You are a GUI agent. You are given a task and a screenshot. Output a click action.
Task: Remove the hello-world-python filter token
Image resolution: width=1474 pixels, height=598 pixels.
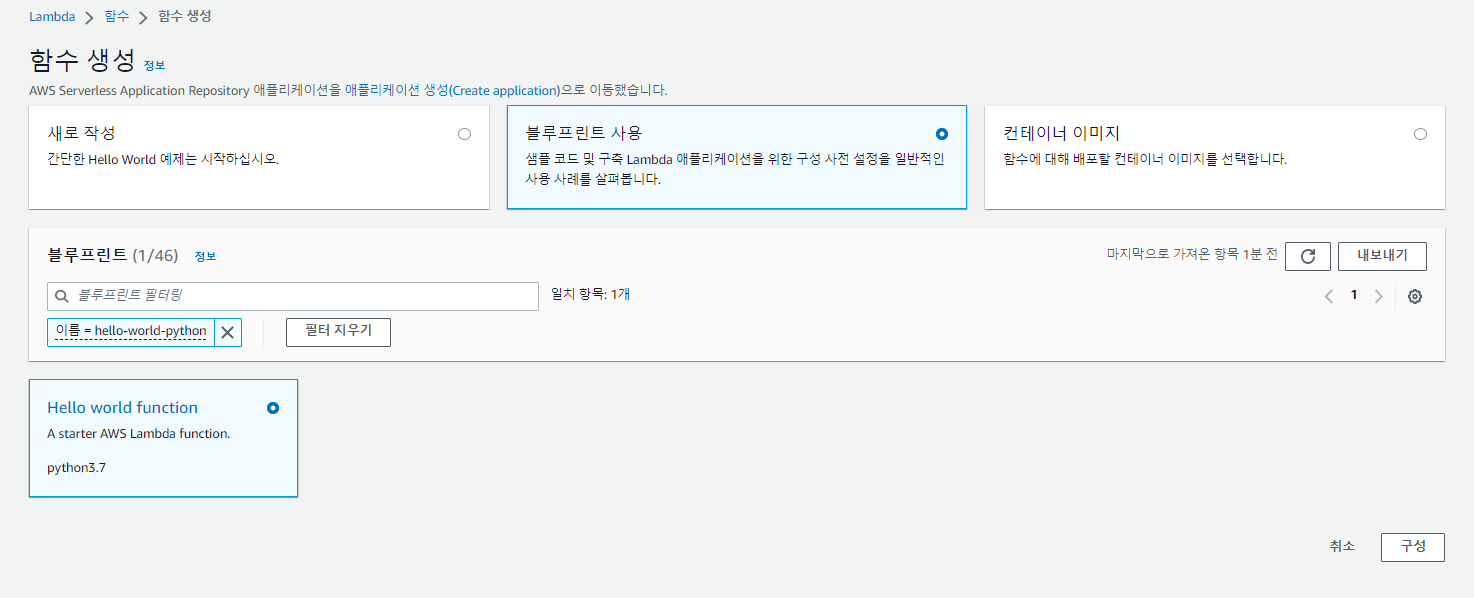228,332
